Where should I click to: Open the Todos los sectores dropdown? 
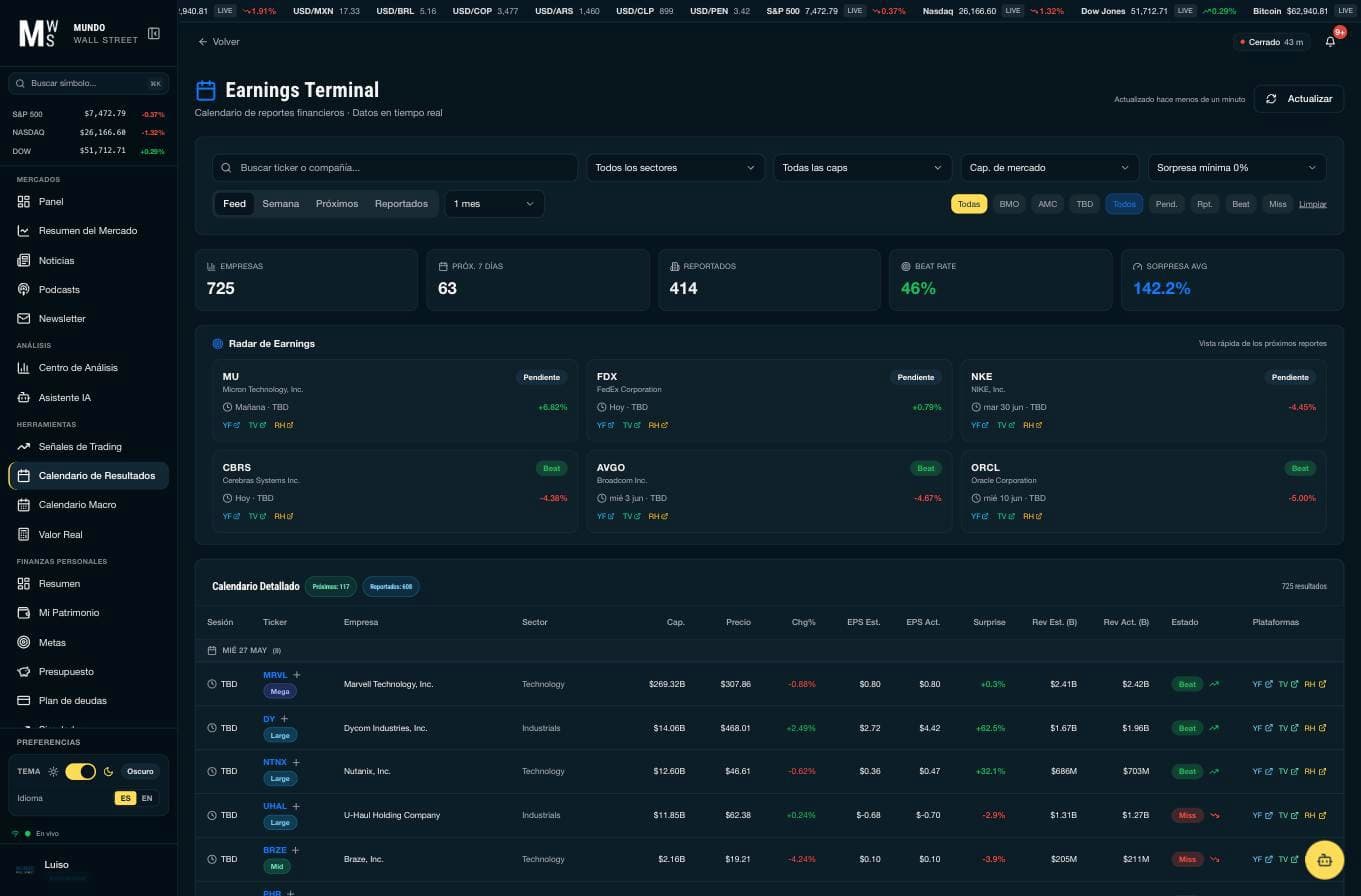point(675,168)
